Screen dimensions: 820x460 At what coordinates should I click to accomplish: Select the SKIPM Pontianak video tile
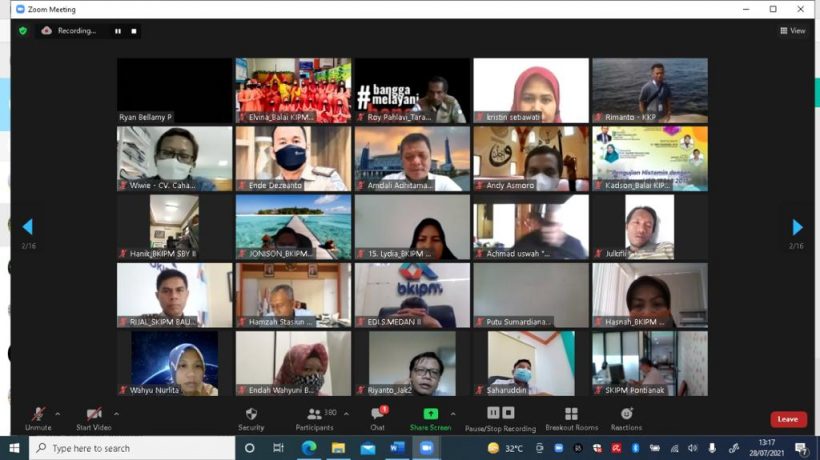650,363
